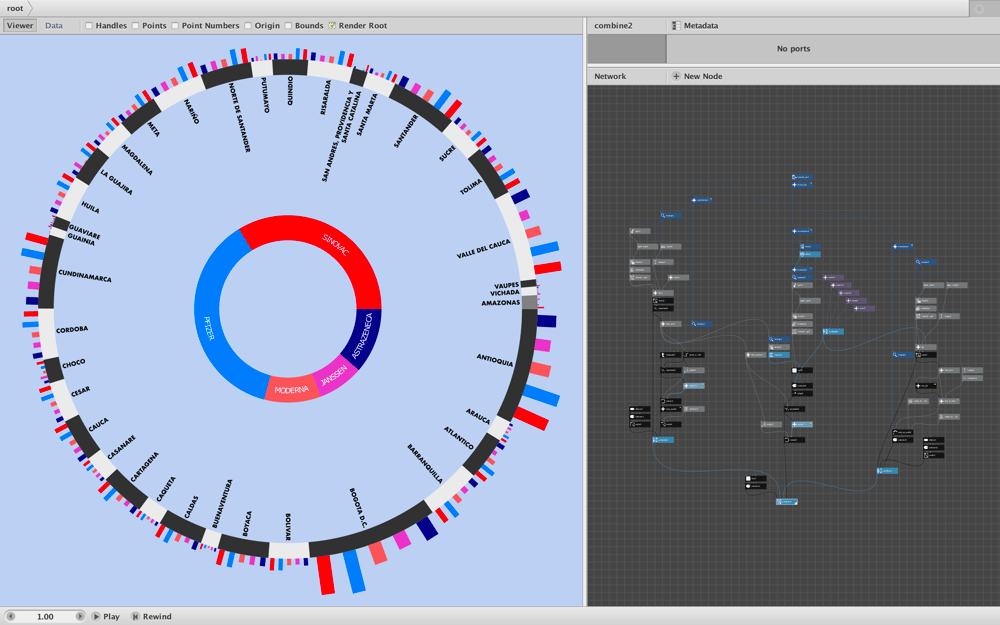Click the Rewind icon in the bottom bar
Screen dimensions: 1000x625
(135, 616)
